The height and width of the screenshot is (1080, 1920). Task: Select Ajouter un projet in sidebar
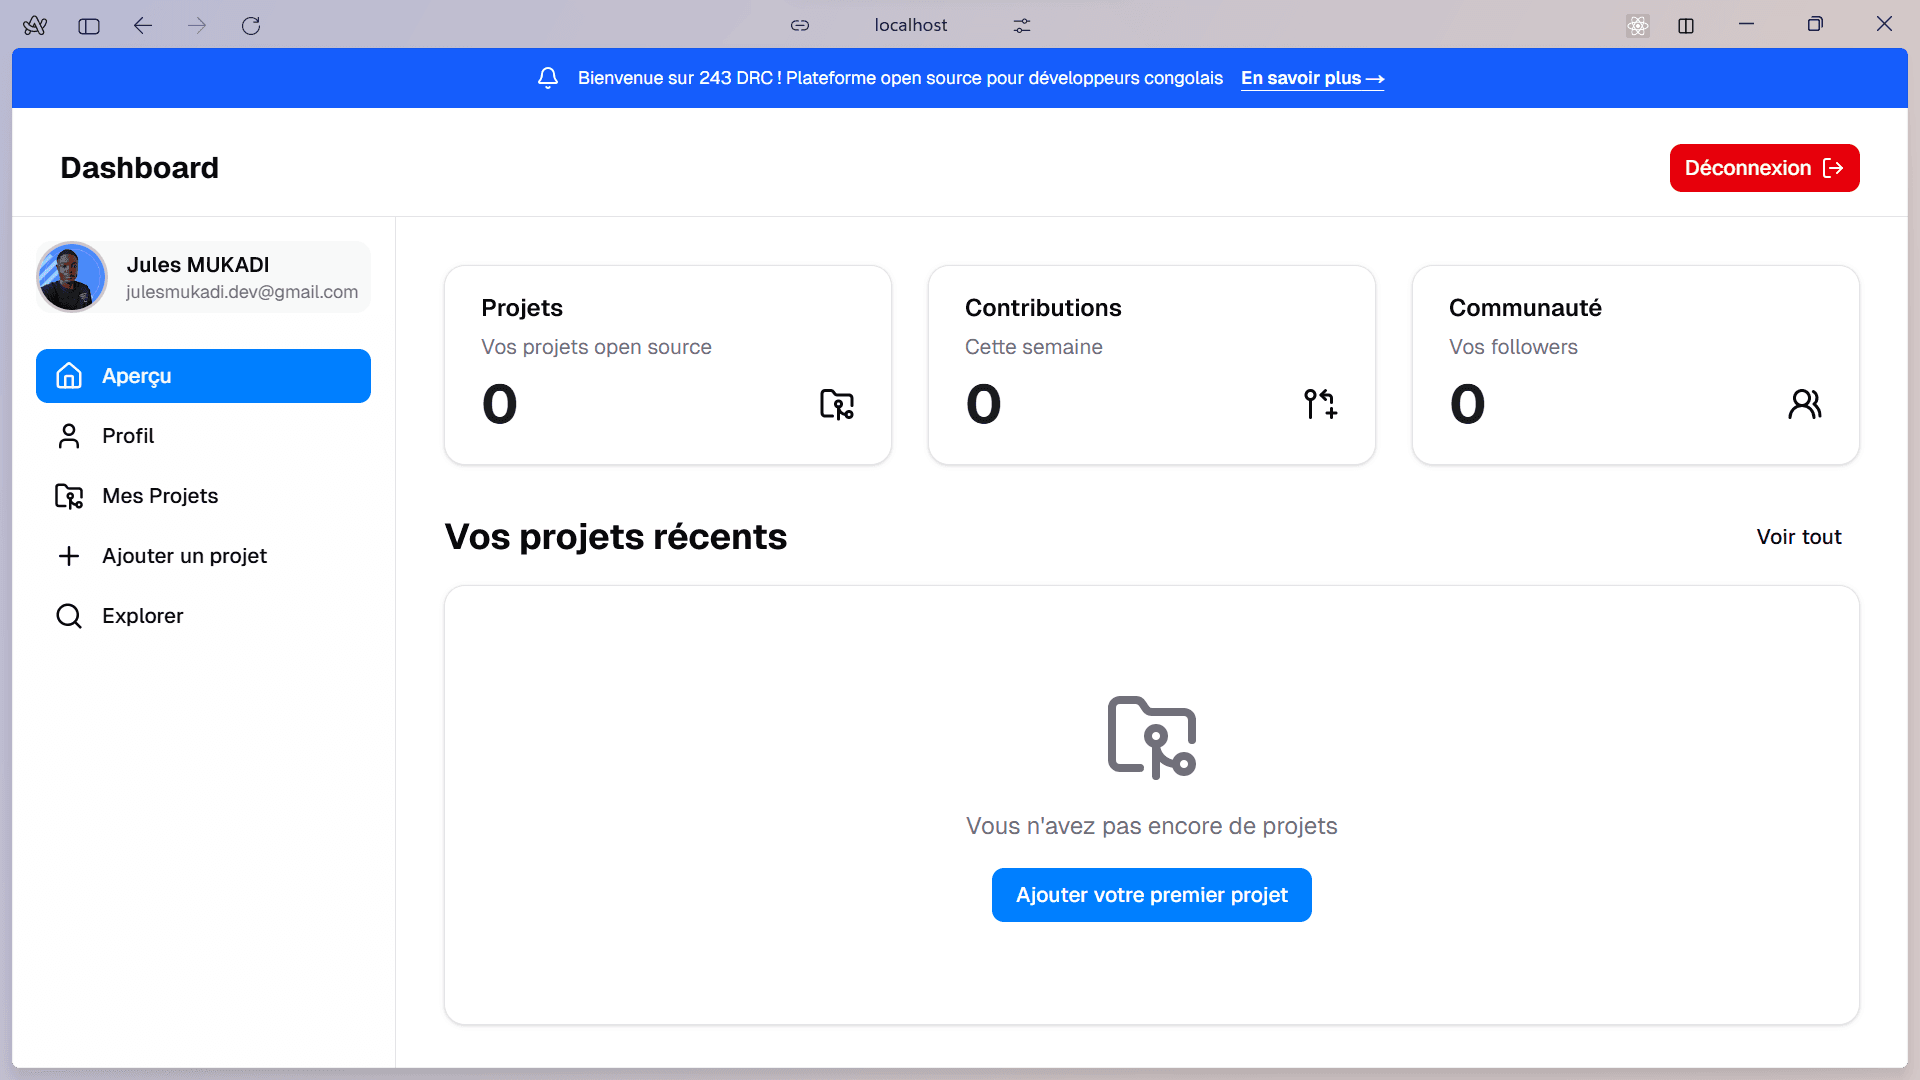184,556
